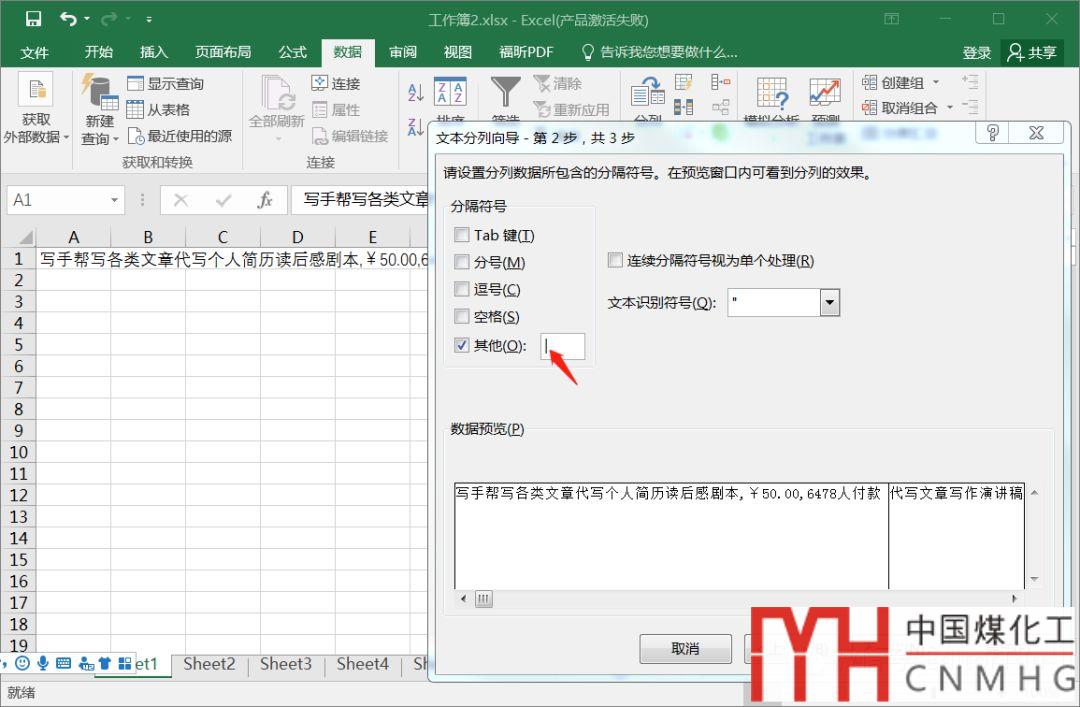Switch to the Sheet4 worksheet tab
1080x707 pixels.
click(x=362, y=664)
